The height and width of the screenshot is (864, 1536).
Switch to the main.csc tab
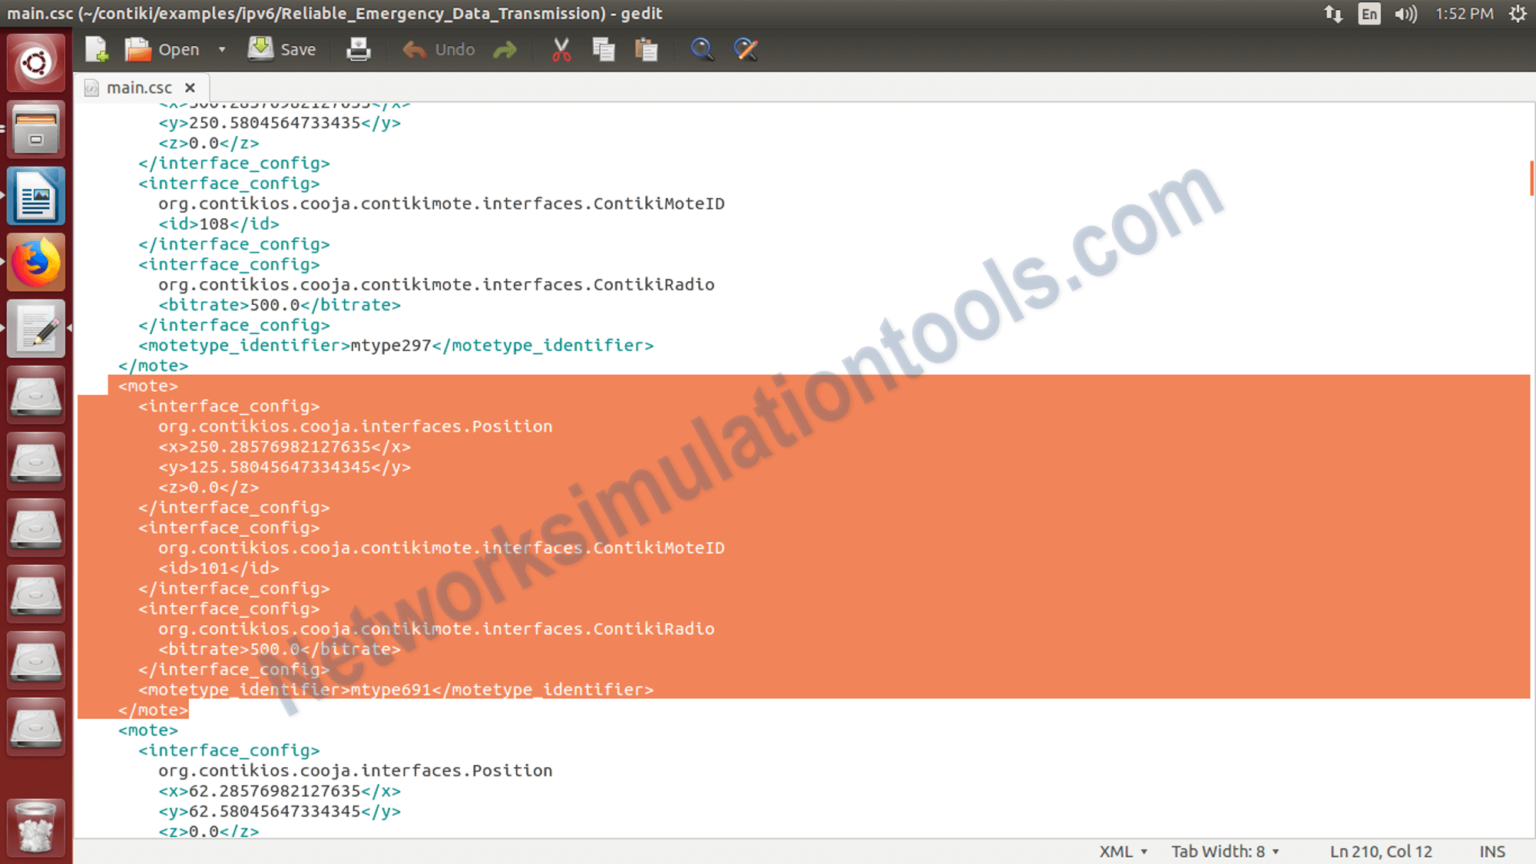pyautogui.click(x=137, y=87)
